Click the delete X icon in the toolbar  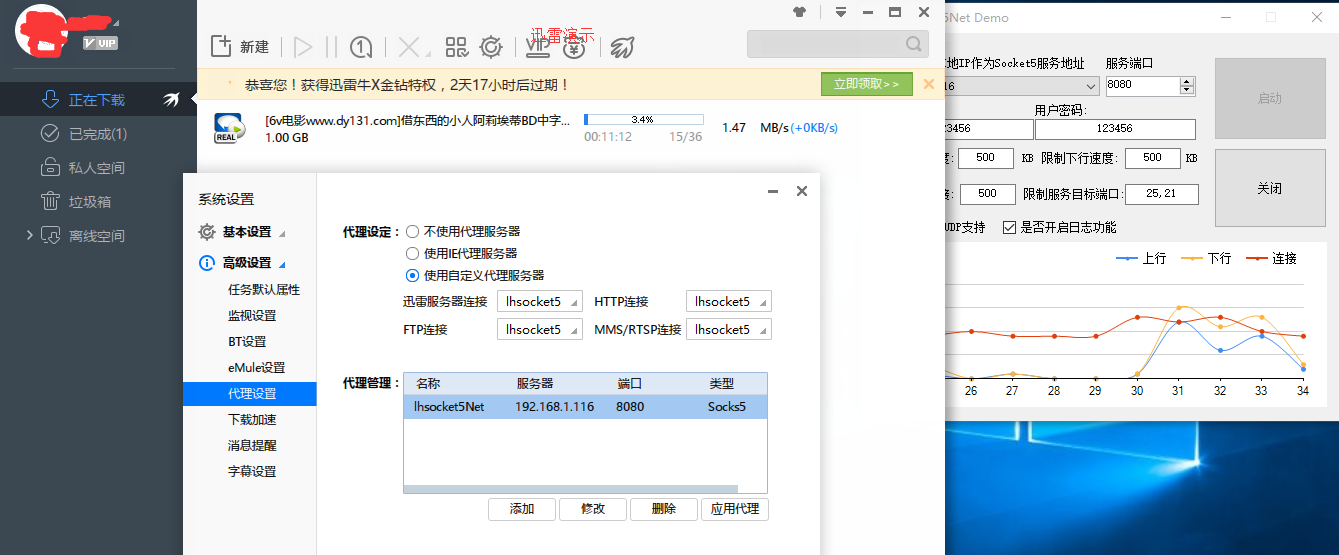pyautogui.click(x=408, y=47)
